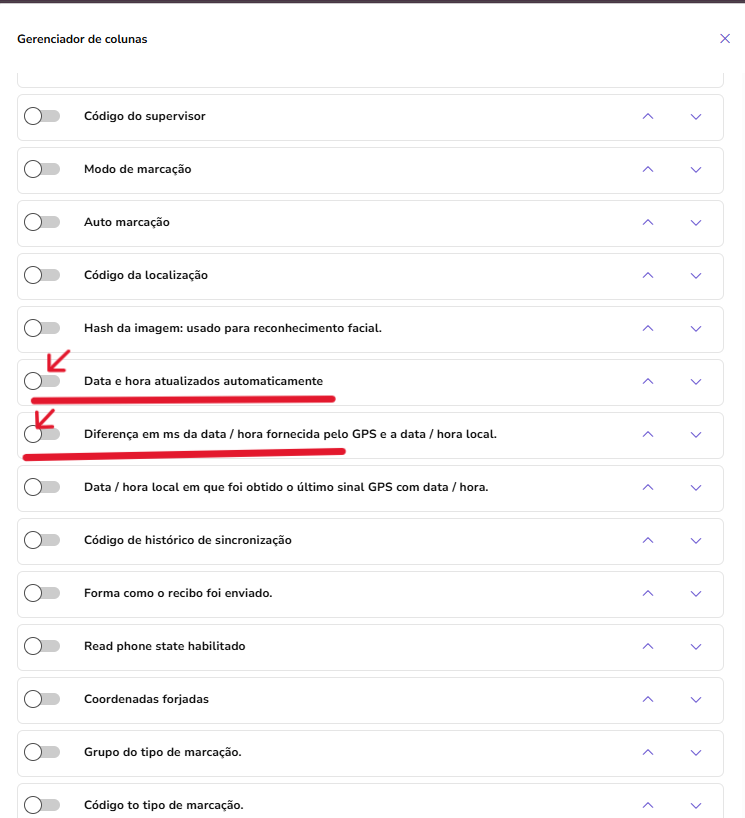
Task: Enable the 'Código do supervisor' column switch
Action: [x=42, y=116]
